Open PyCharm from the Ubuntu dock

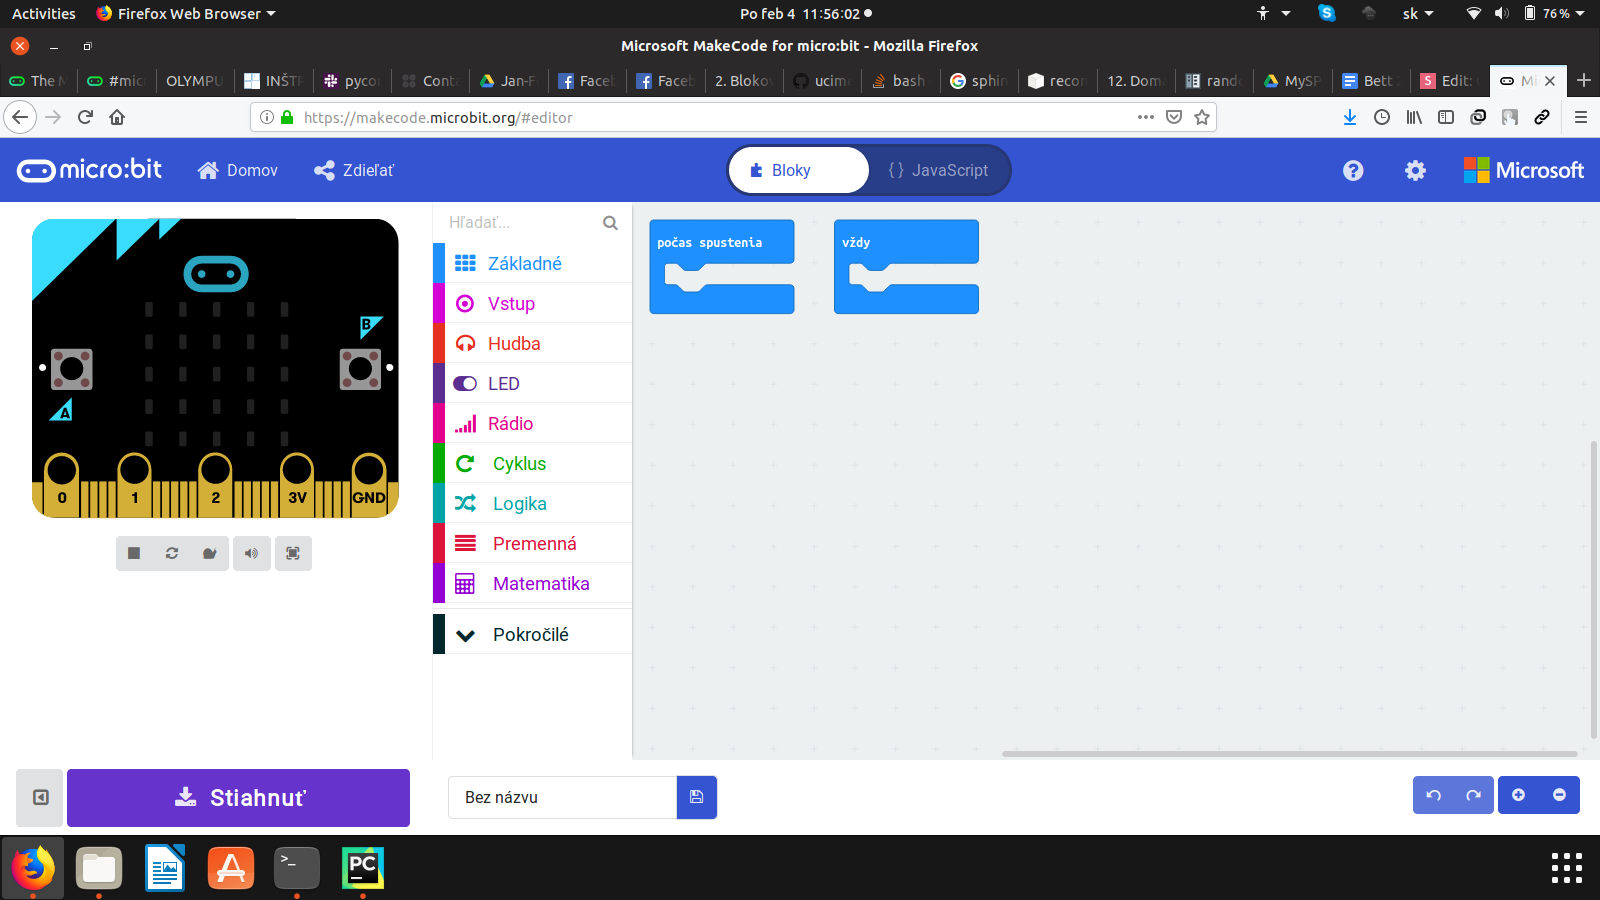pos(363,867)
